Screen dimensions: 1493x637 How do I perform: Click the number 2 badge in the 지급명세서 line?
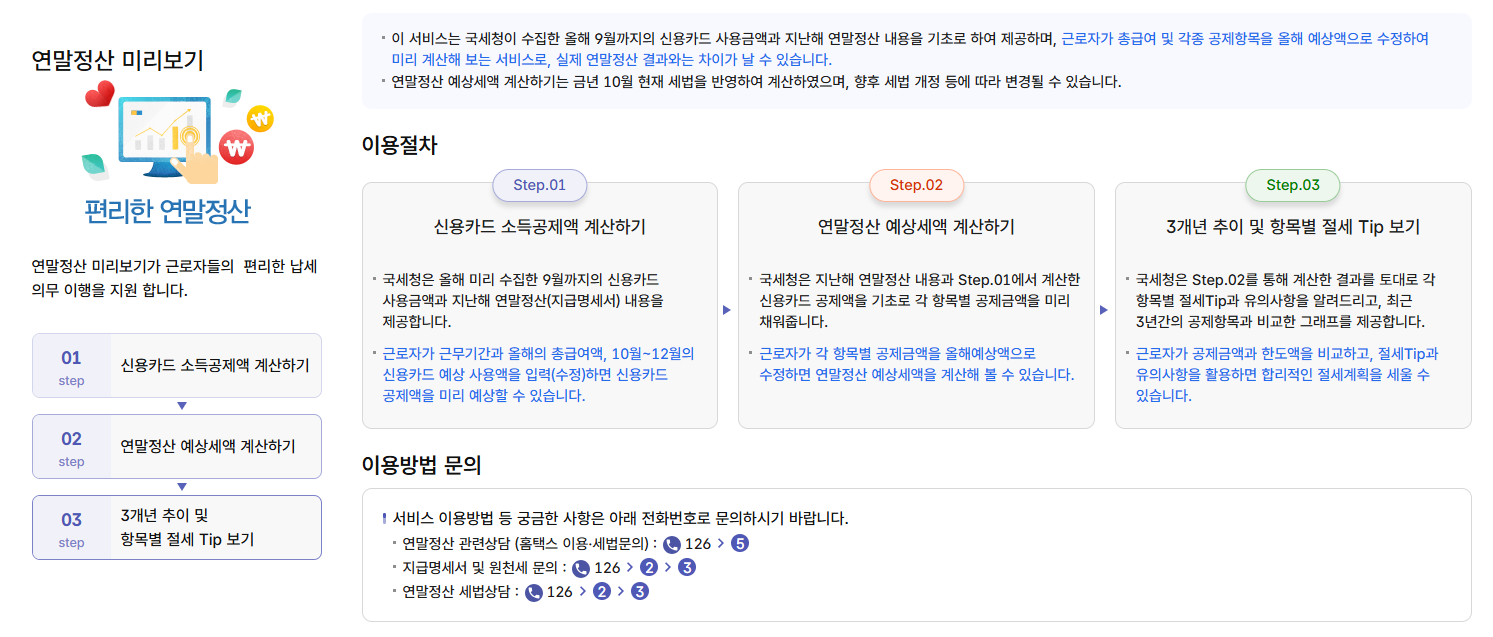648,568
